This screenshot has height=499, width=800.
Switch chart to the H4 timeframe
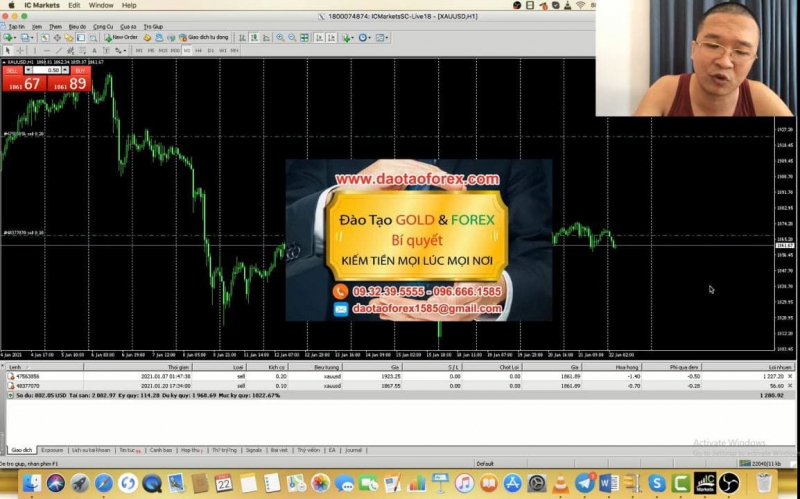pos(198,51)
